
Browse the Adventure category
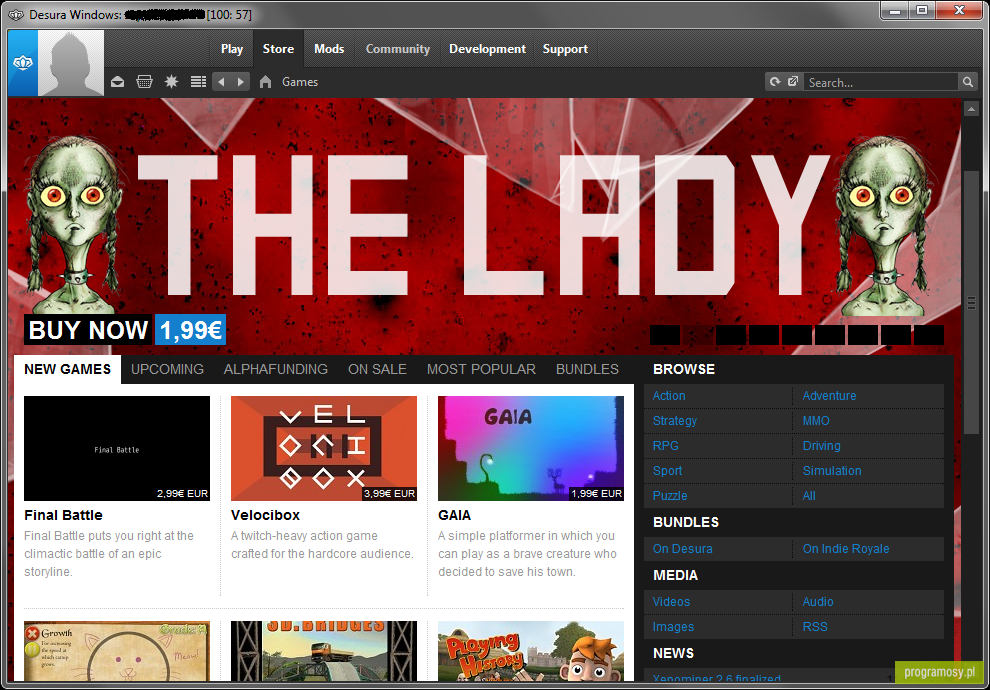point(829,396)
